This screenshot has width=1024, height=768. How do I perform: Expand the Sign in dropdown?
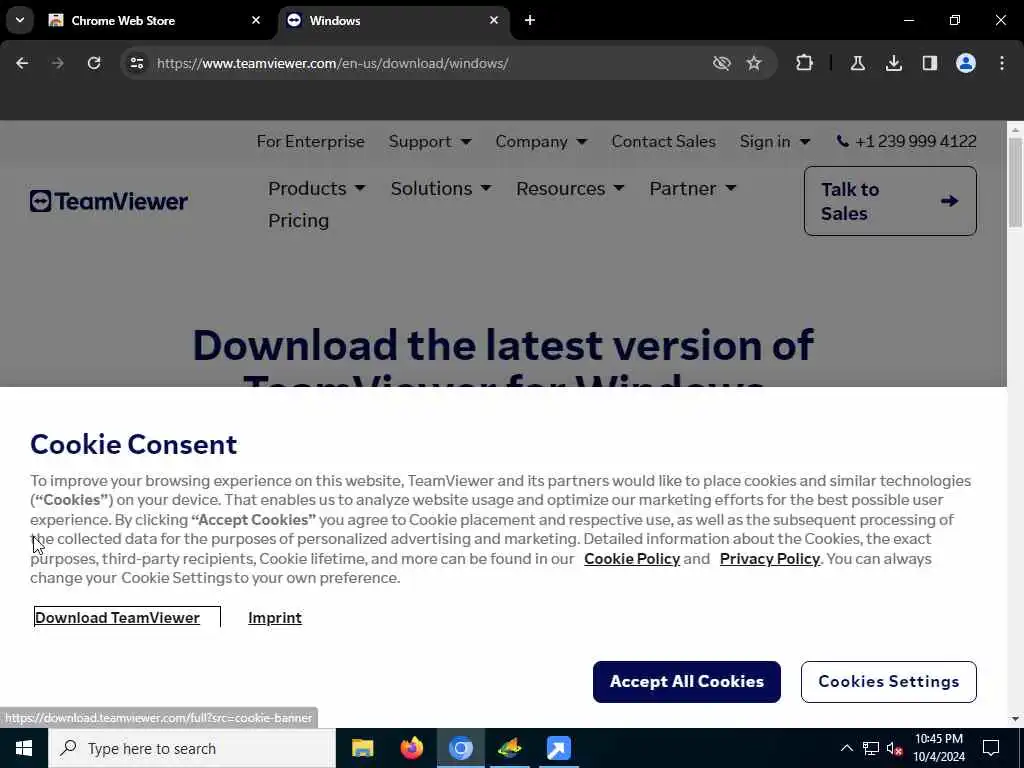(775, 141)
